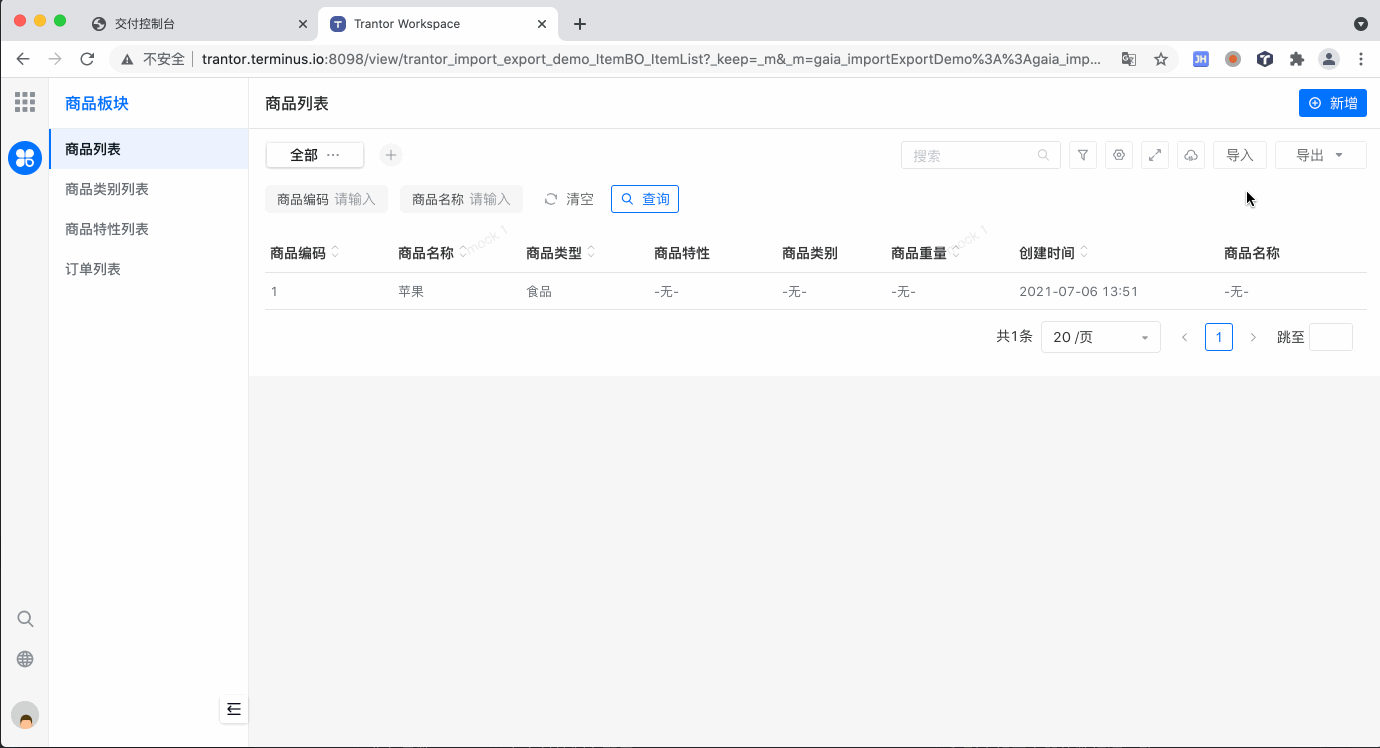Open a new browser tab
Screen dimensions: 1380x748
point(580,24)
